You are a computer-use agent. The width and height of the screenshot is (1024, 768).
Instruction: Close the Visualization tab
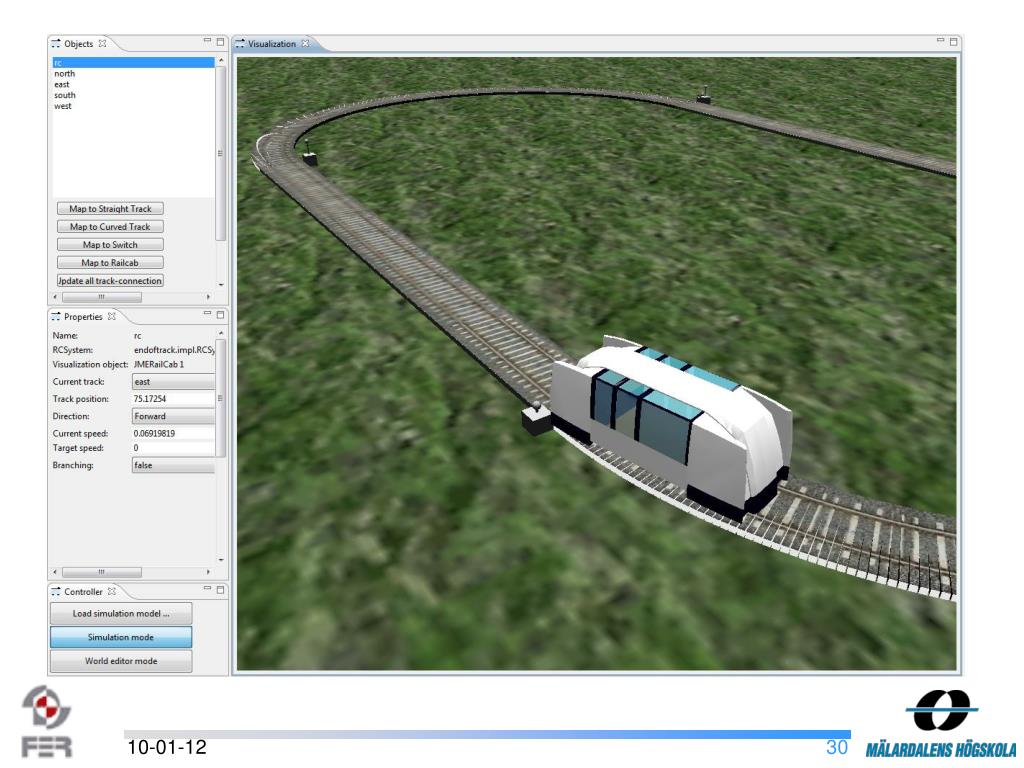coord(305,44)
